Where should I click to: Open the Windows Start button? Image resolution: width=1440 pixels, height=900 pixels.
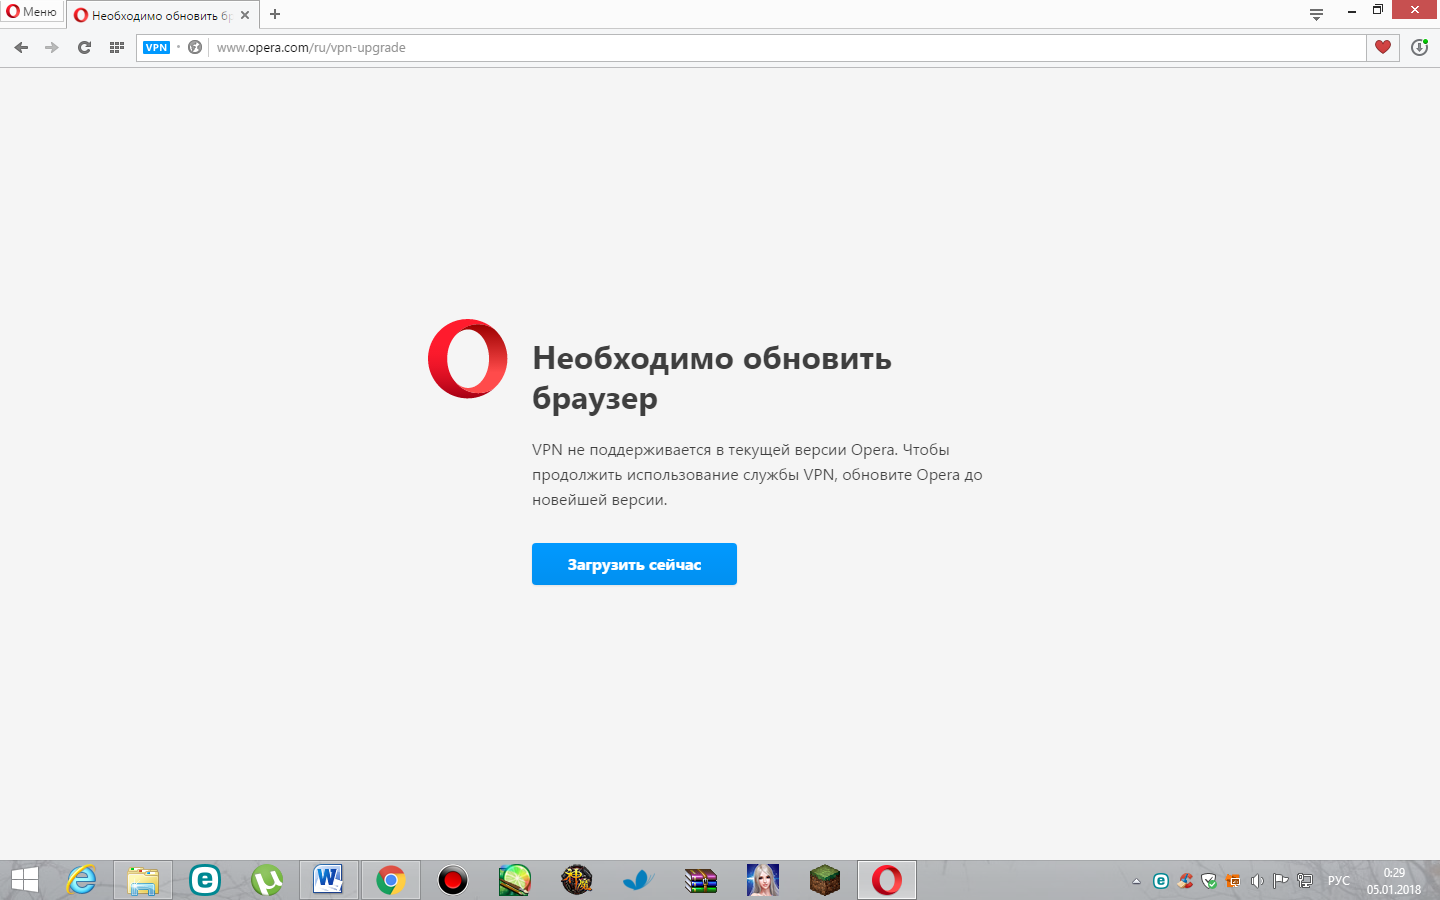(25, 880)
